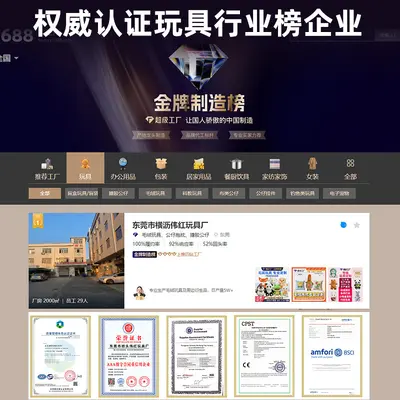
Task: View the 荣誉证书 red honor certificate
Action: pos(129,356)
